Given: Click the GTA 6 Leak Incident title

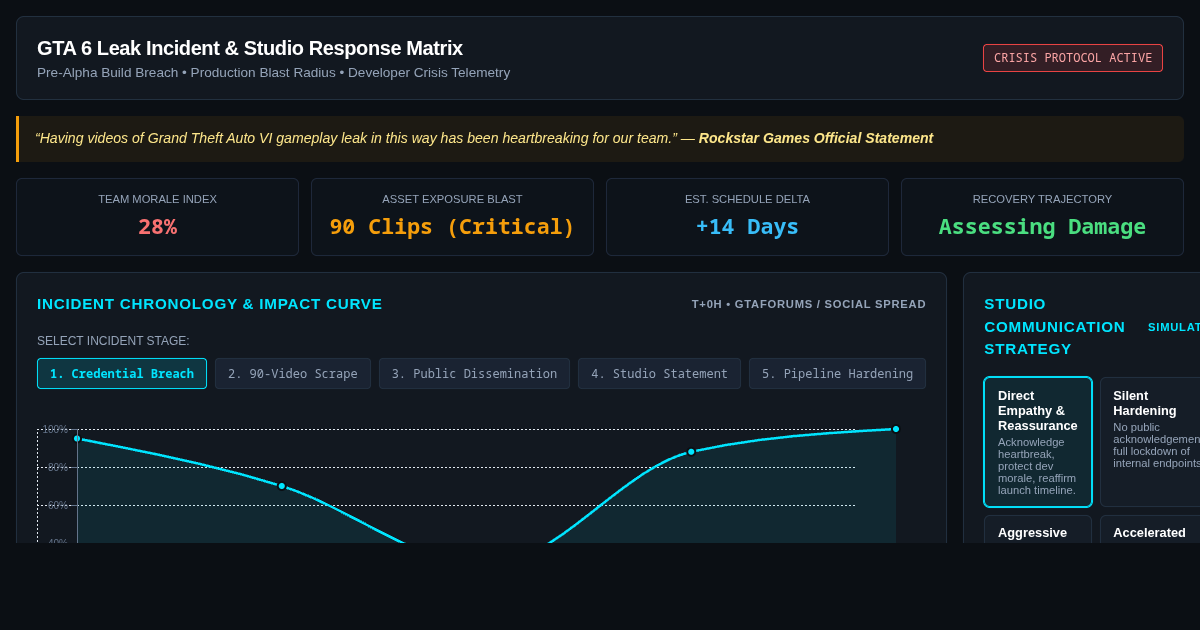Looking at the screenshot, I should pyautogui.click(x=250, y=48).
